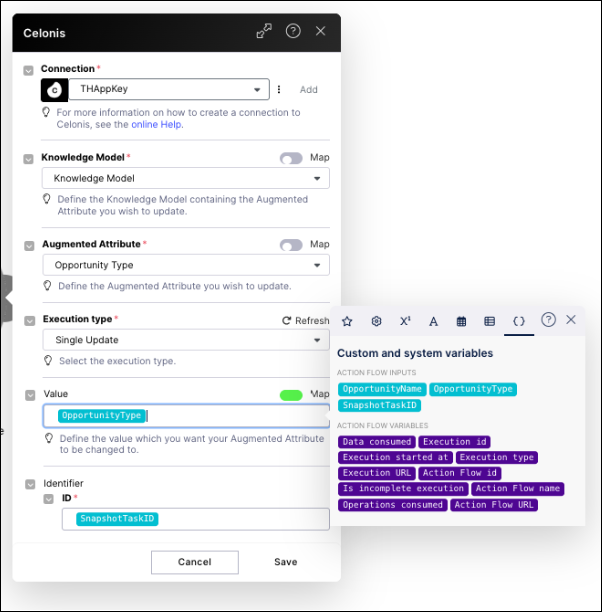602x612 pixels.
Task: Open the THAppKey connection dropdown
Action: 169,89
